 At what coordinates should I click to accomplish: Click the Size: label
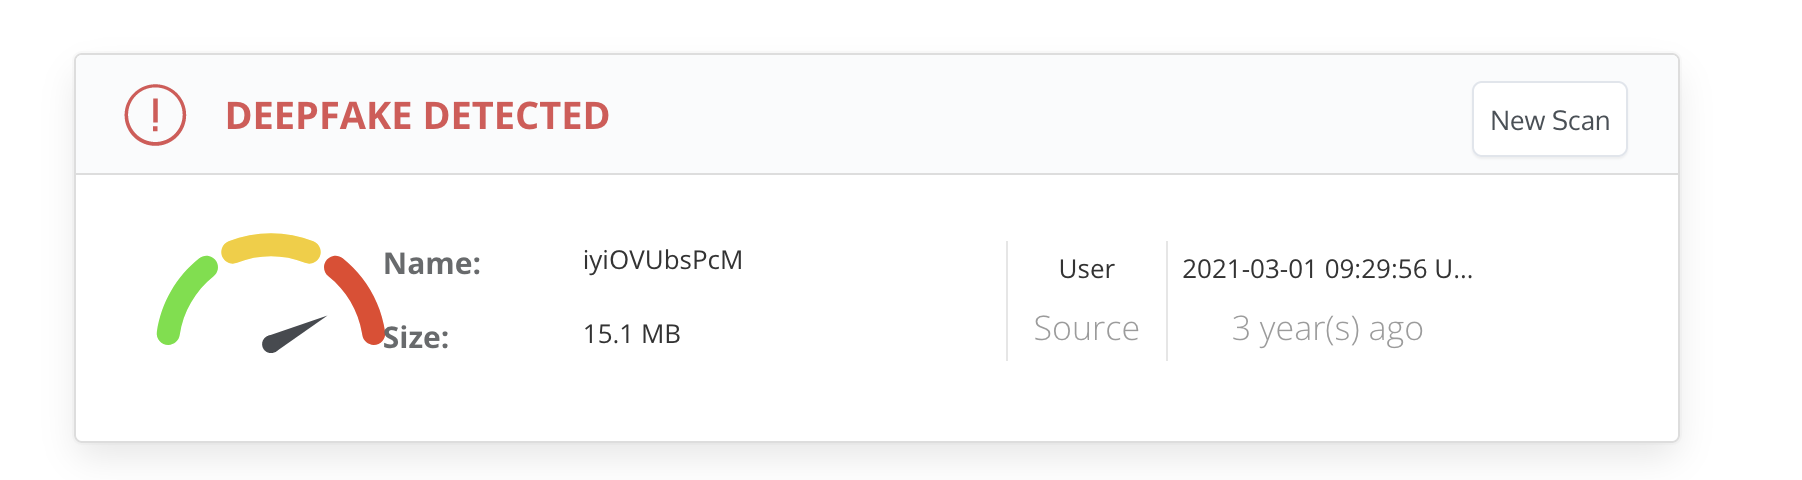click(416, 337)
